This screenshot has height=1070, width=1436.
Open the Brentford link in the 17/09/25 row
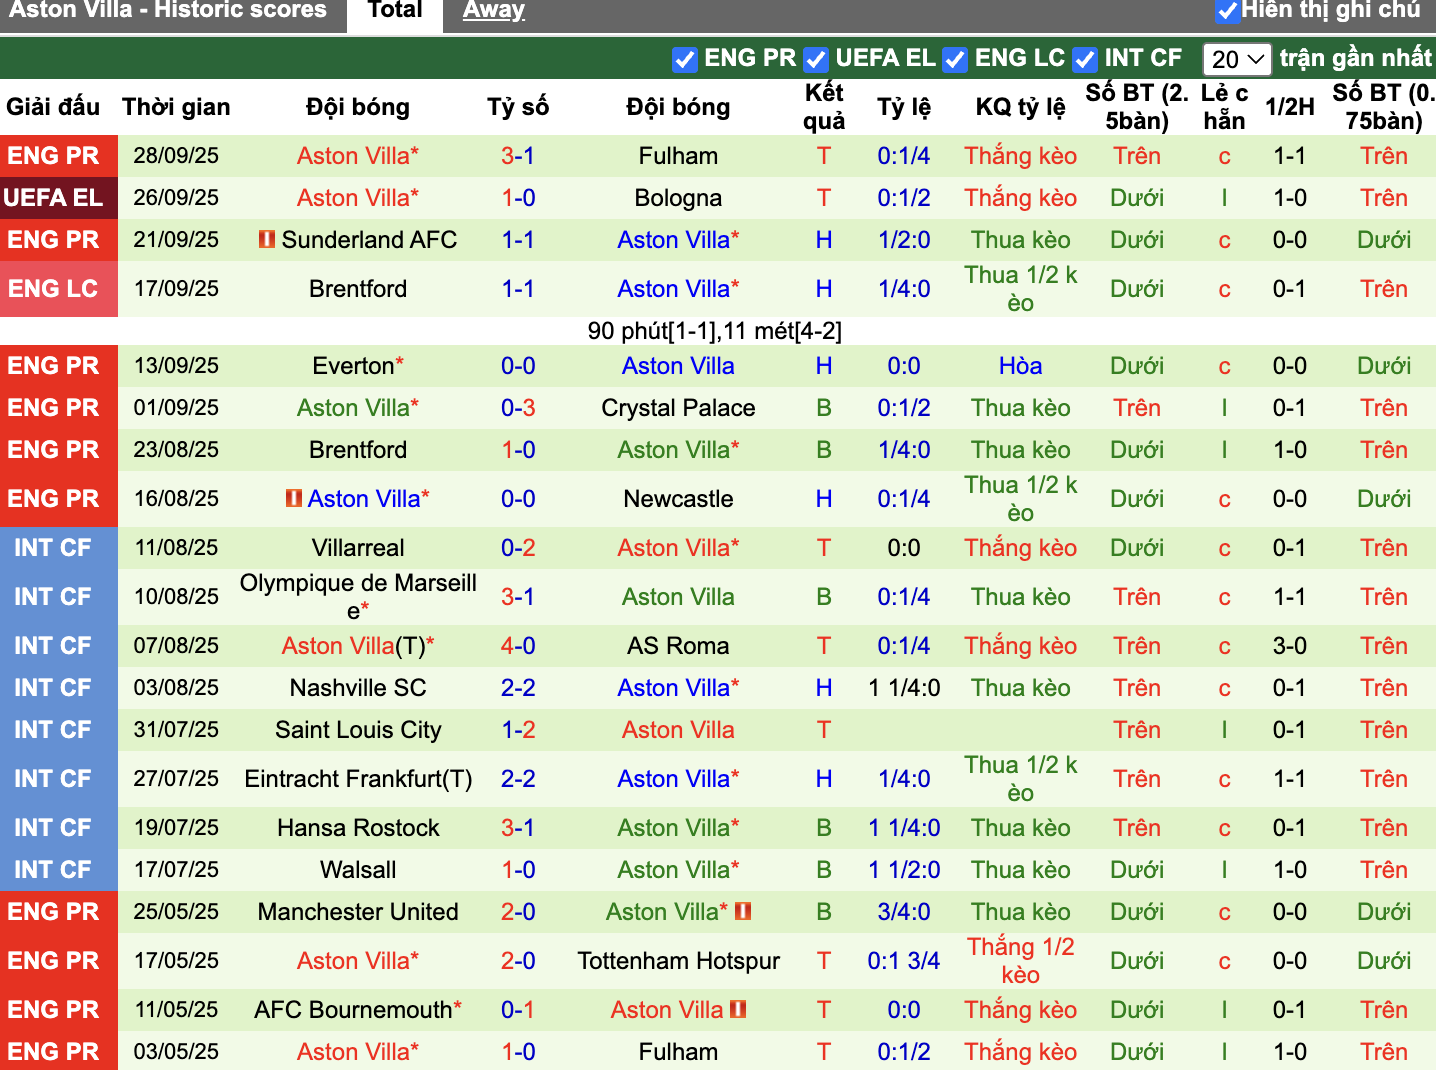[x=358, y=289]
